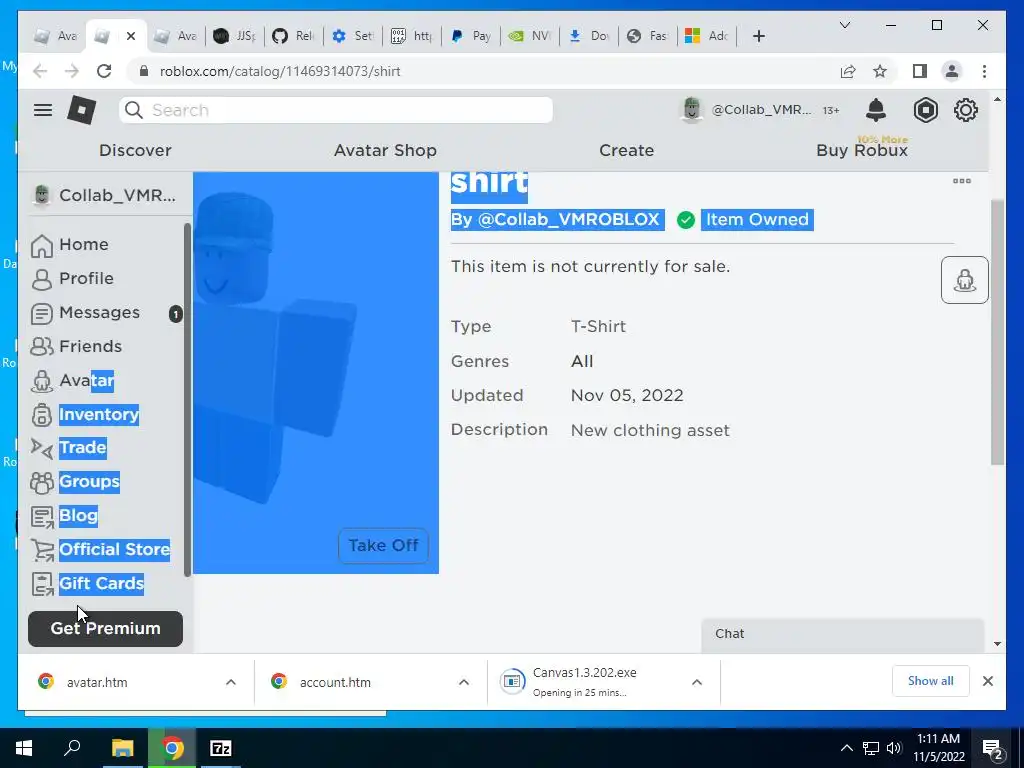Open Chrome side panel icon
The image size is (1024, 768).
pyautogui.click(x=920, y=71)
